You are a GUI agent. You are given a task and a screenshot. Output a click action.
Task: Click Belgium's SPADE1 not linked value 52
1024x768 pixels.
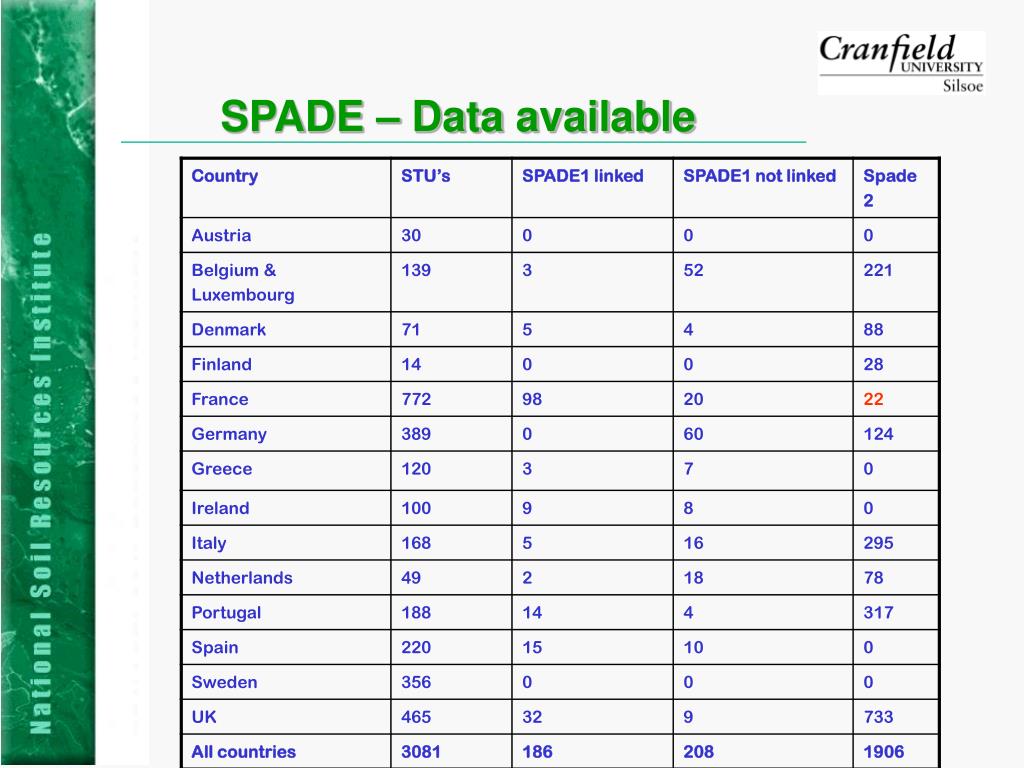[693, 270]
